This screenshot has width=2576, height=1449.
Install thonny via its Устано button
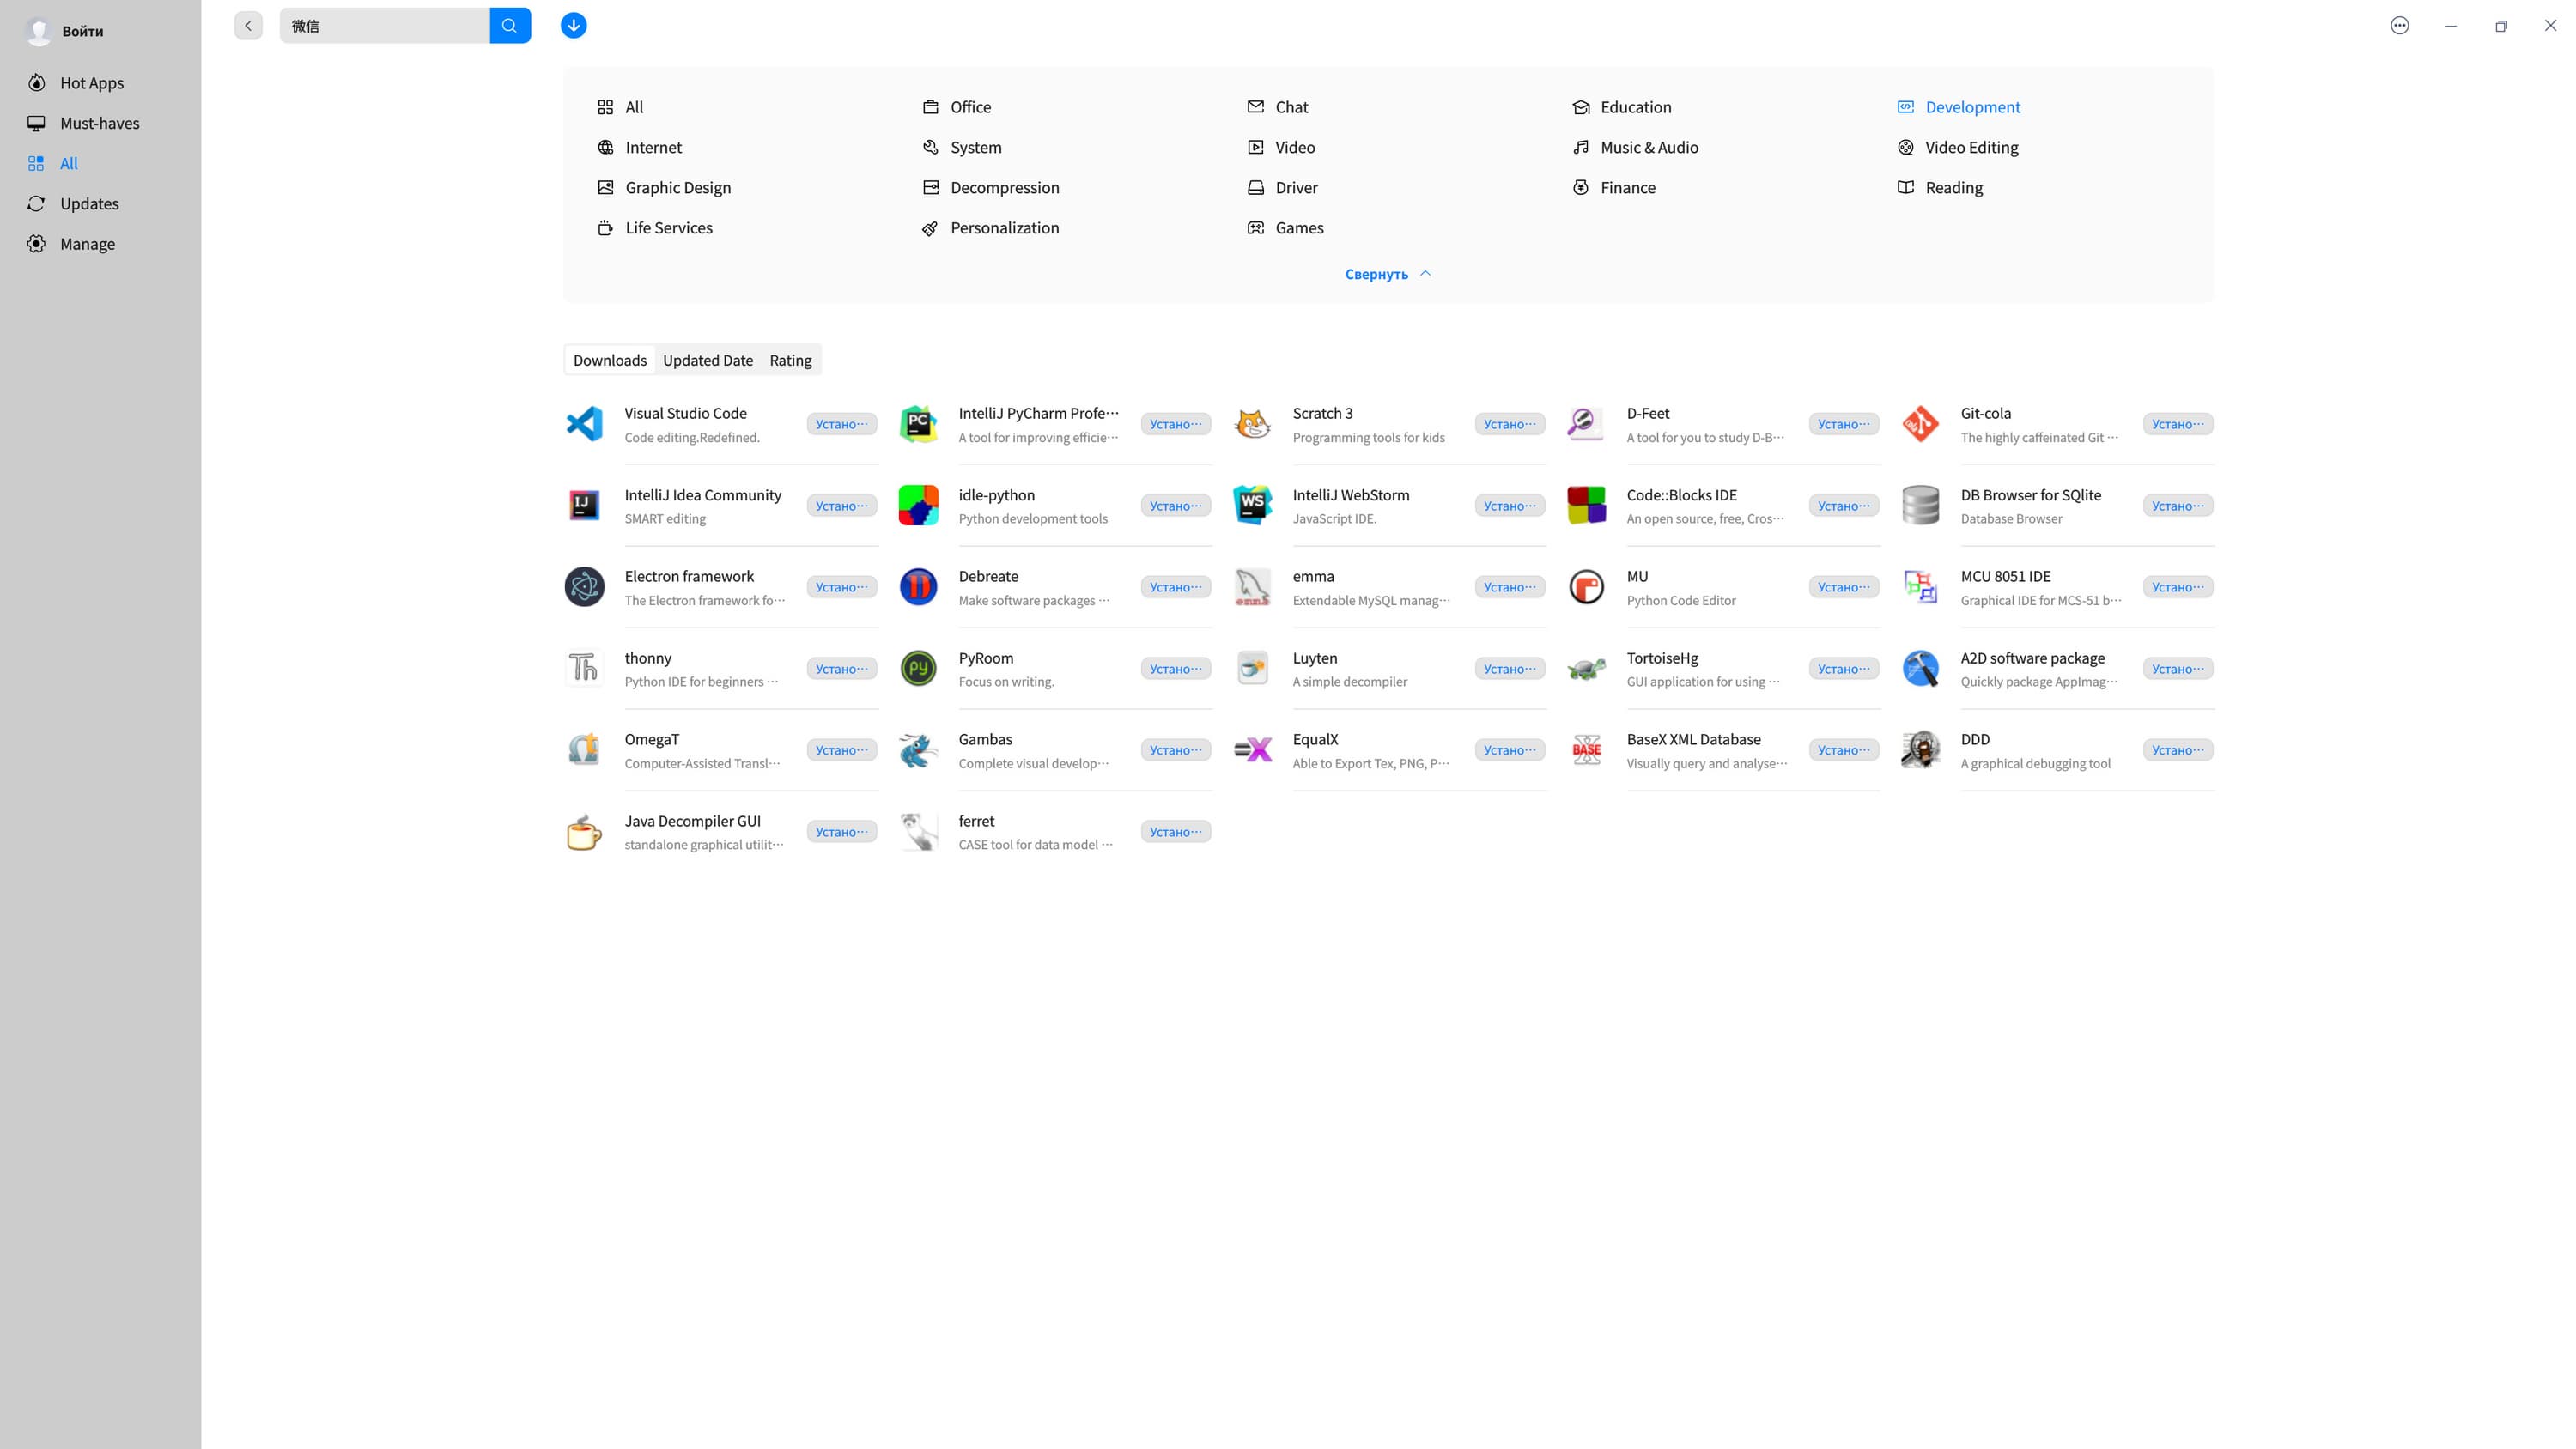tap(841, 669)
